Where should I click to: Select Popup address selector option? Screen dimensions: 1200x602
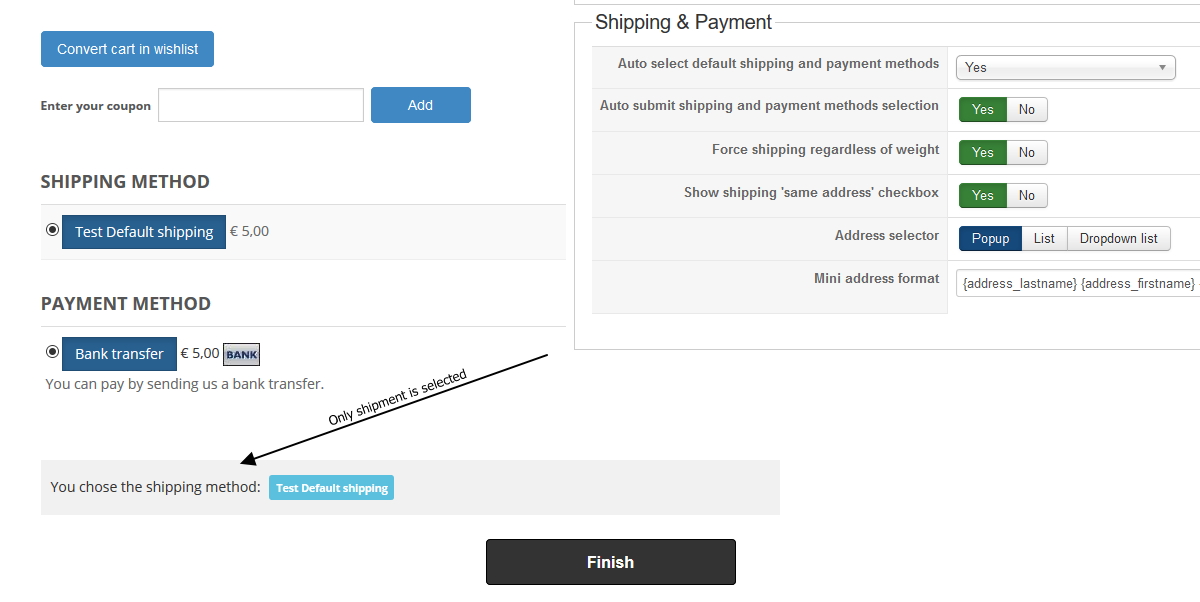pos(990,238)
